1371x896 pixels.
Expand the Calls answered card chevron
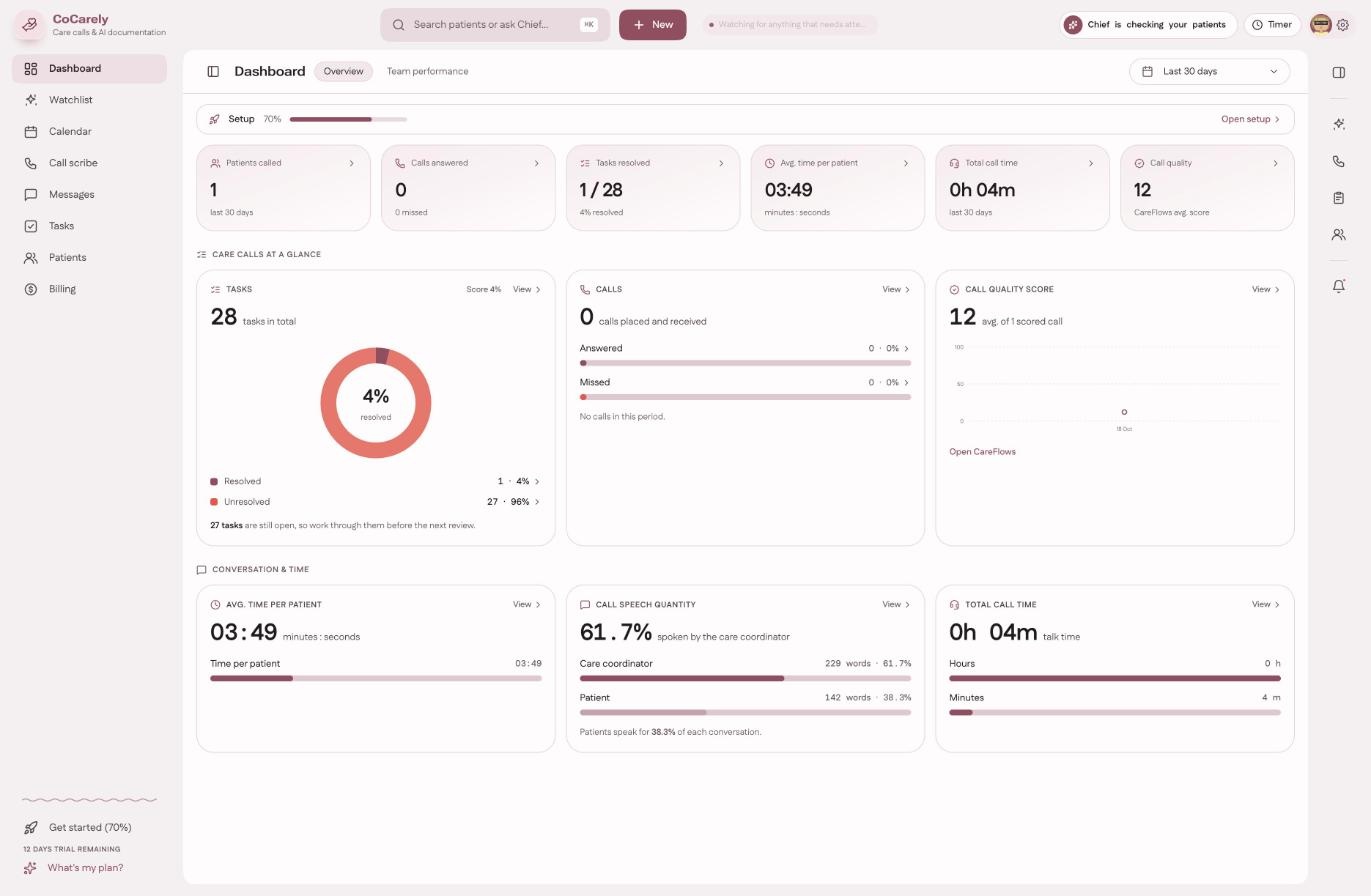[536, 163]
